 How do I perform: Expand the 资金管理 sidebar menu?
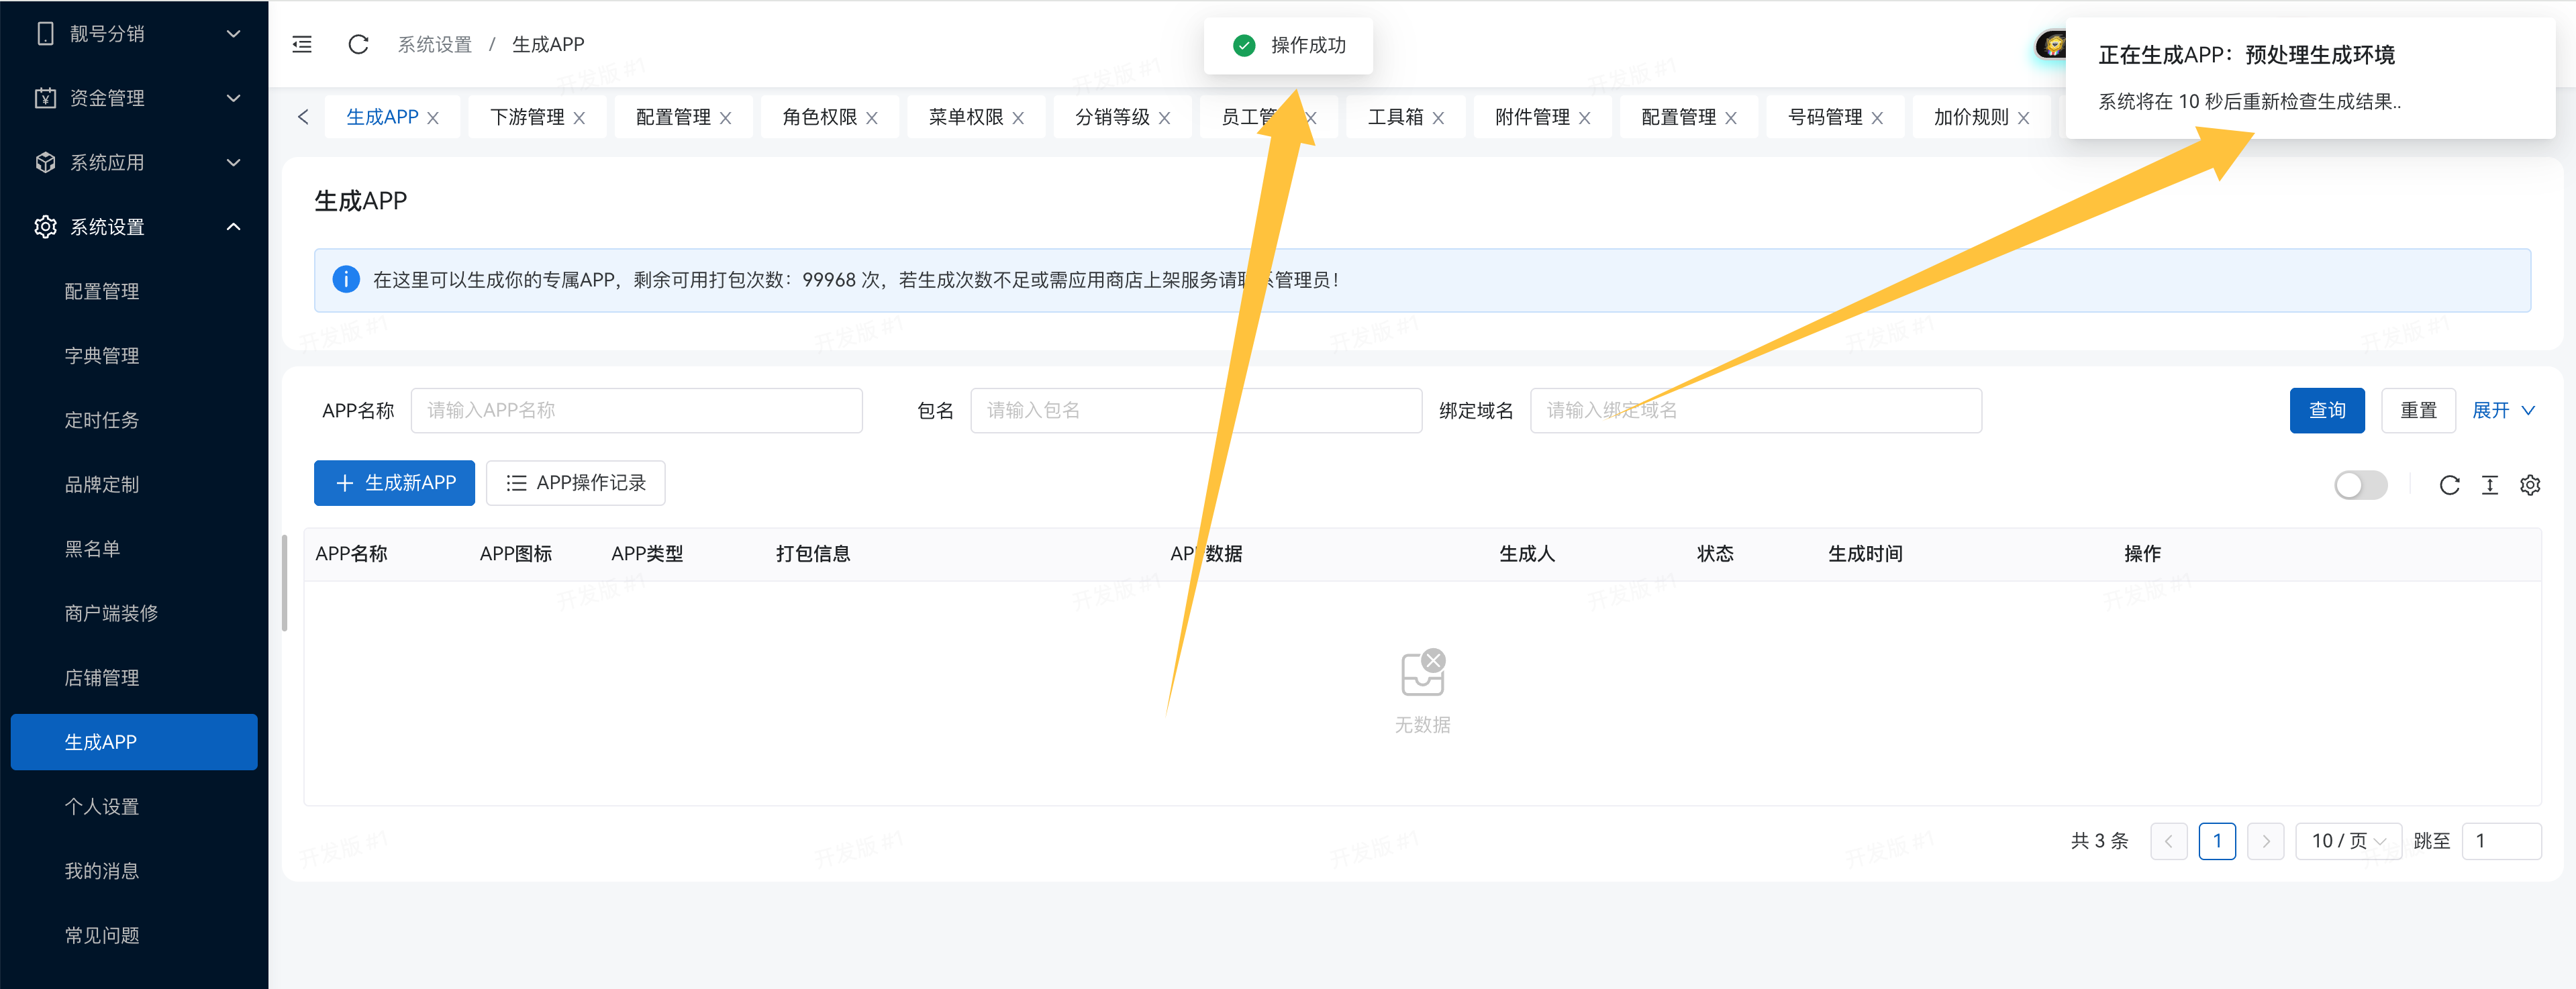coord(233,97)
